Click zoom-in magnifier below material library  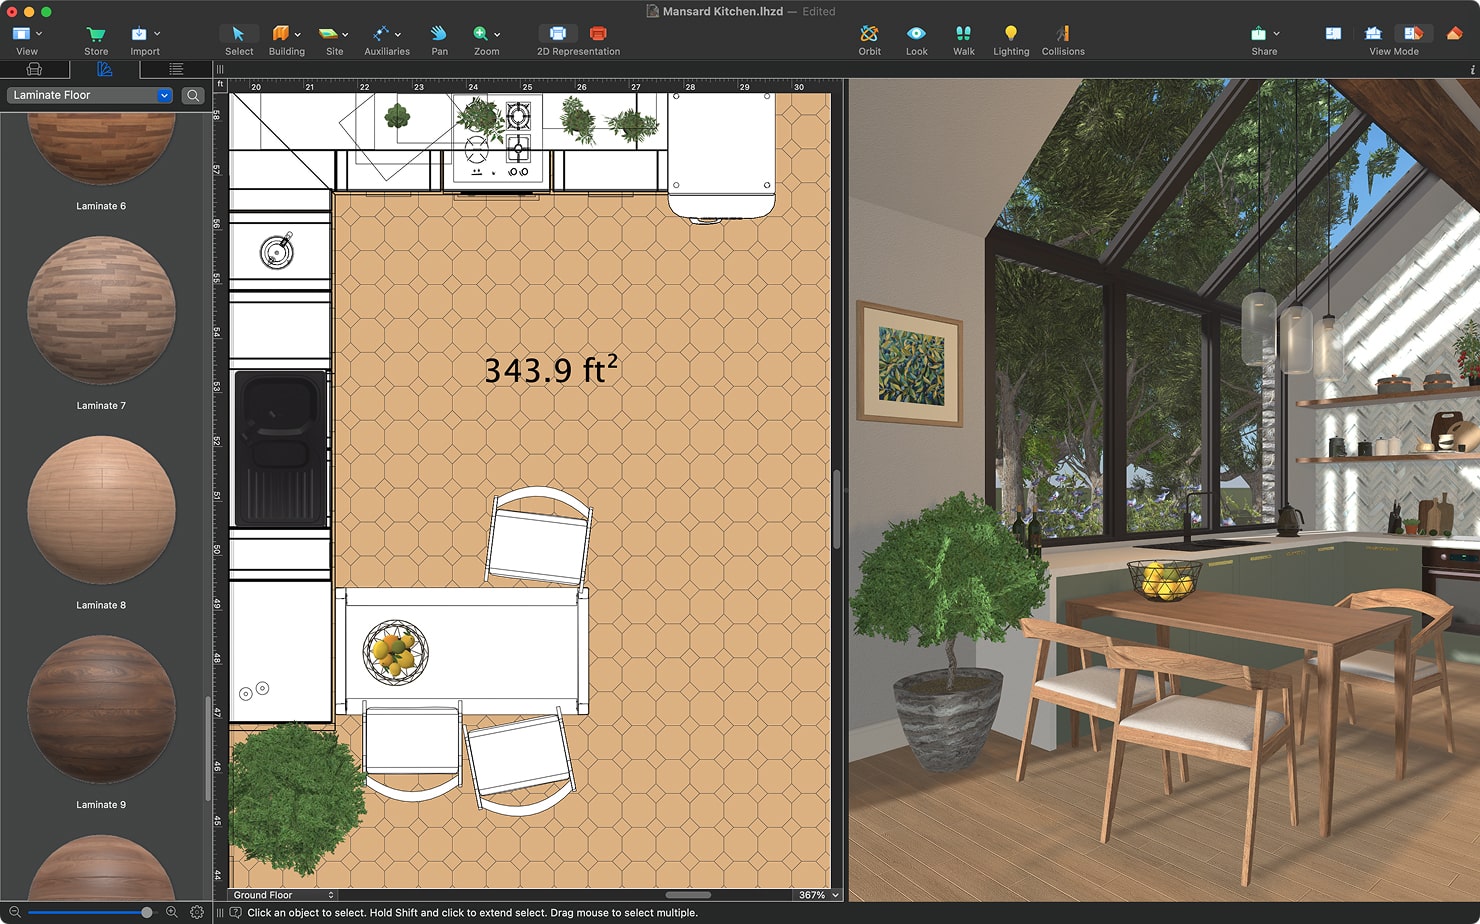[x=171, y=912]
